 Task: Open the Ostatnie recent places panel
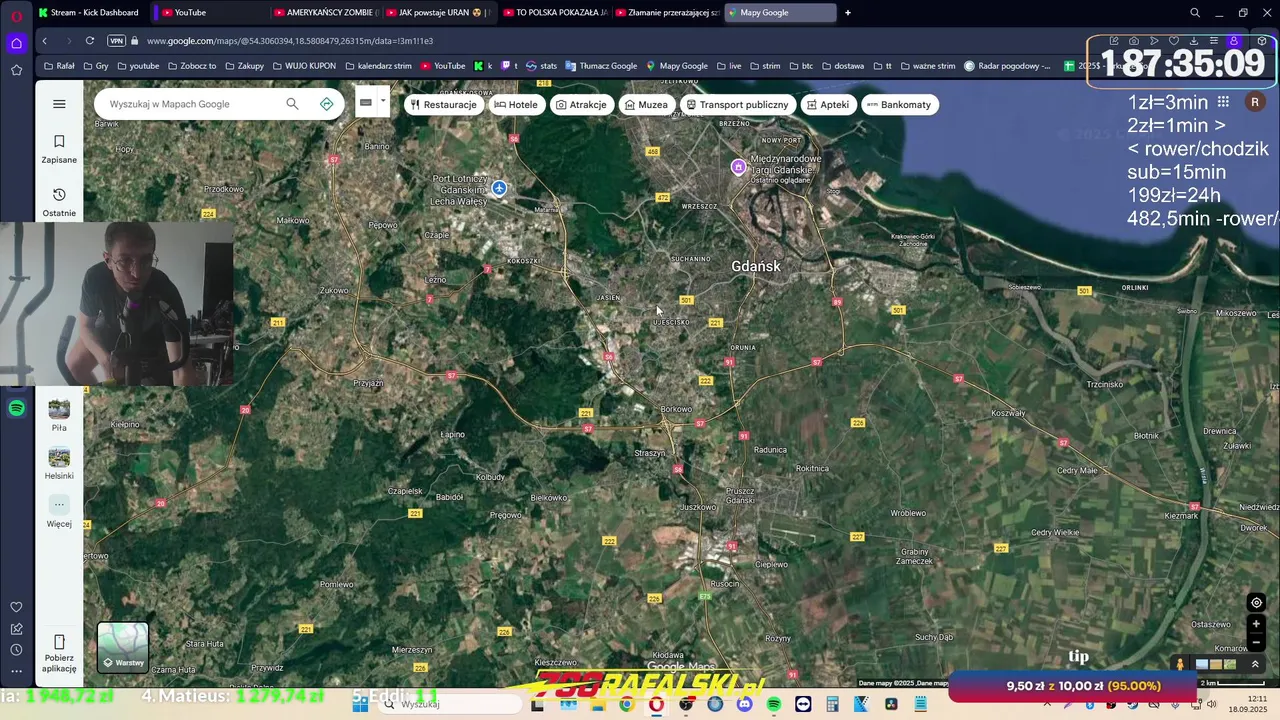(x=59, y=201)
